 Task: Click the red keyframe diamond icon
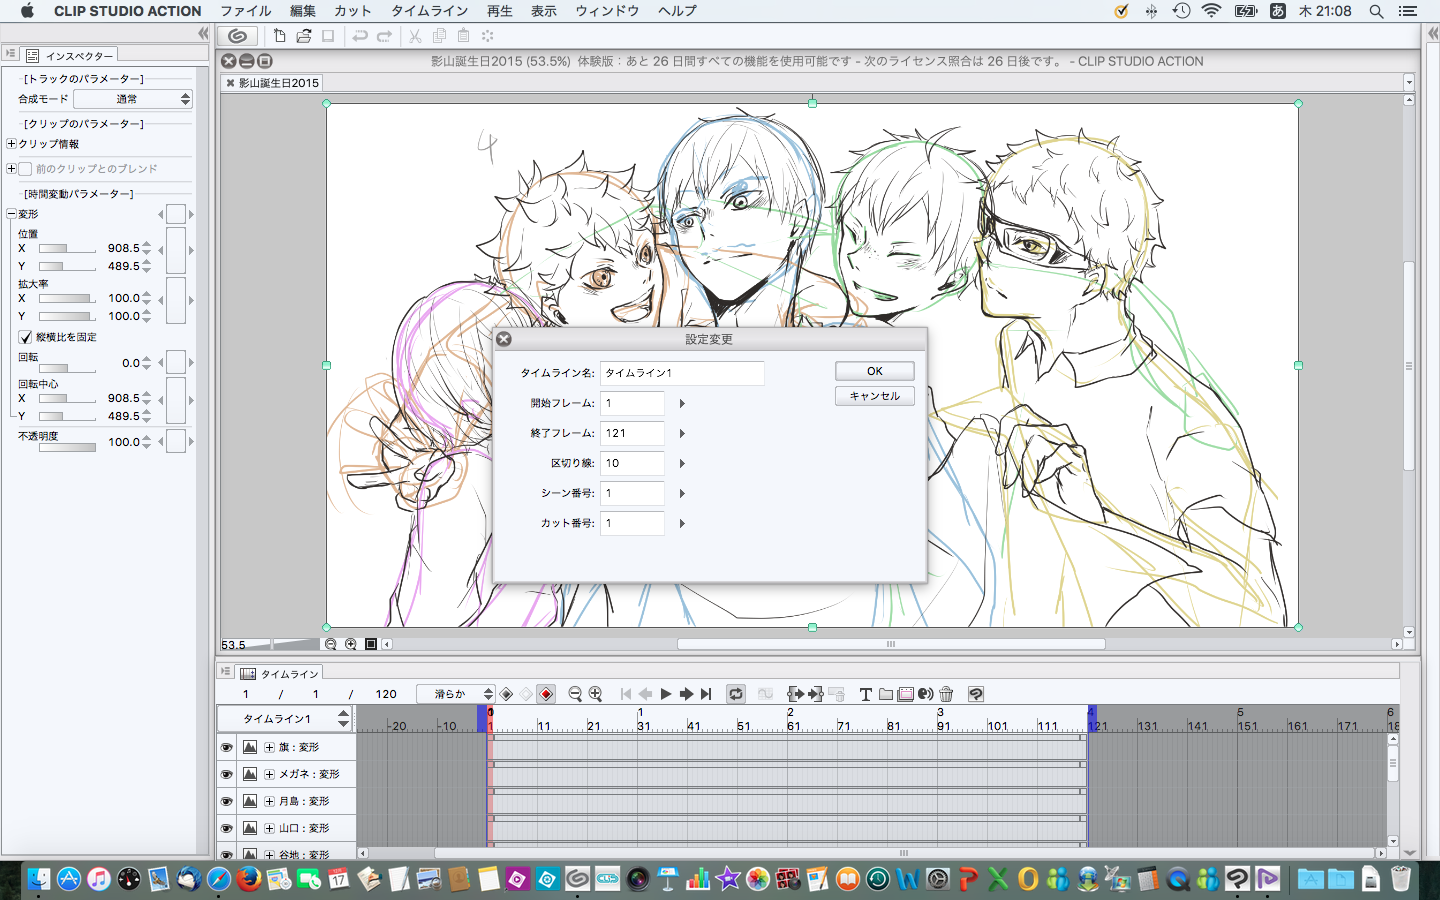tap(546, 694)
